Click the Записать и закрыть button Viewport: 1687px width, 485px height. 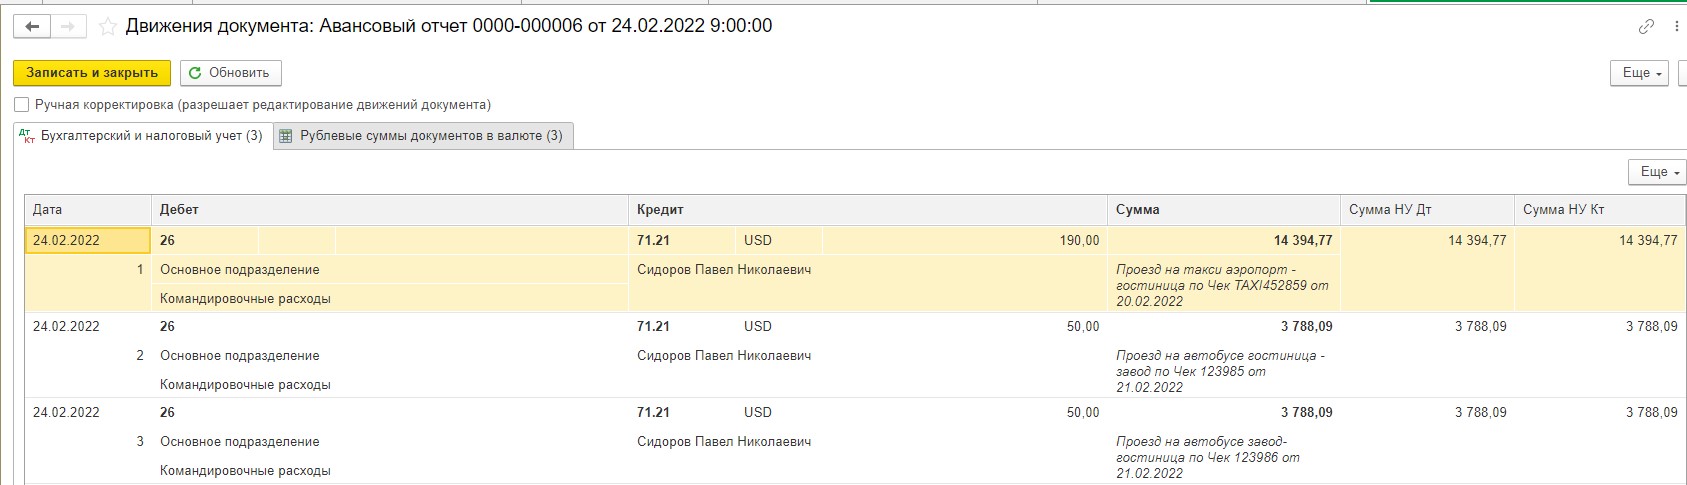coord(92,73)
